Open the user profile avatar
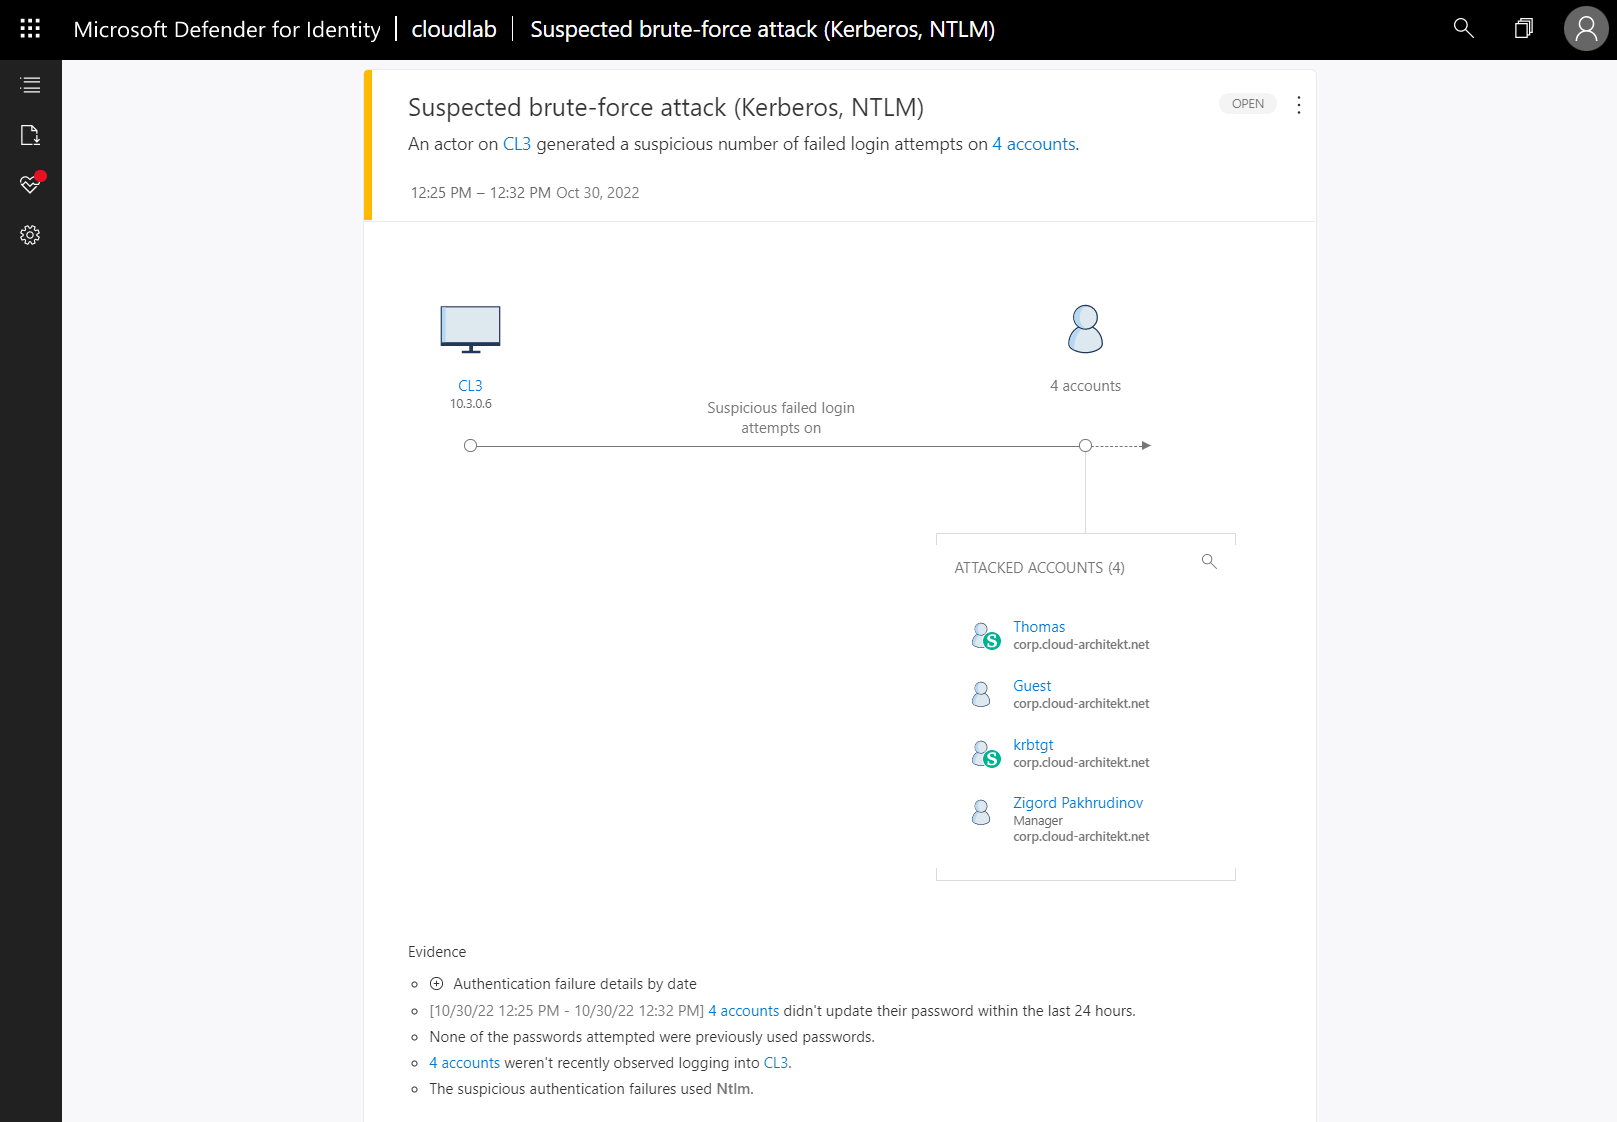 tap(1586, 29)
